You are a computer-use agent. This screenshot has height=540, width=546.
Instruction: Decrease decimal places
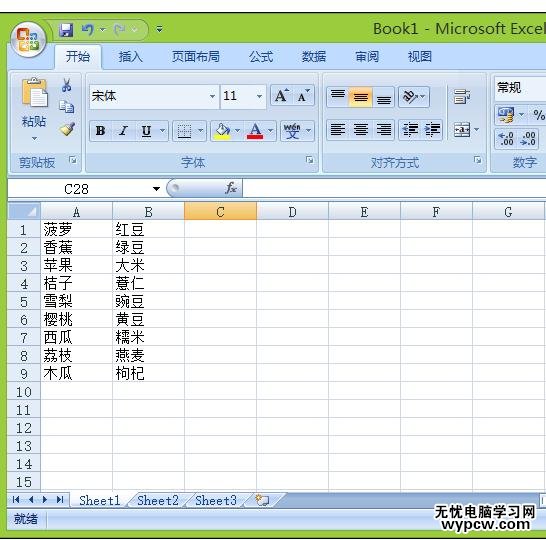[528, 139]
